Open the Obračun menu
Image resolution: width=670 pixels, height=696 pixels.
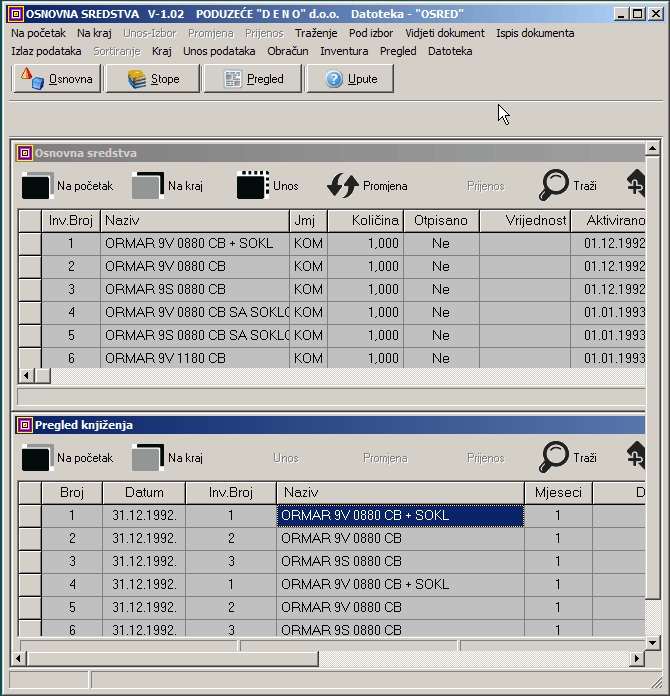point(287,51)
